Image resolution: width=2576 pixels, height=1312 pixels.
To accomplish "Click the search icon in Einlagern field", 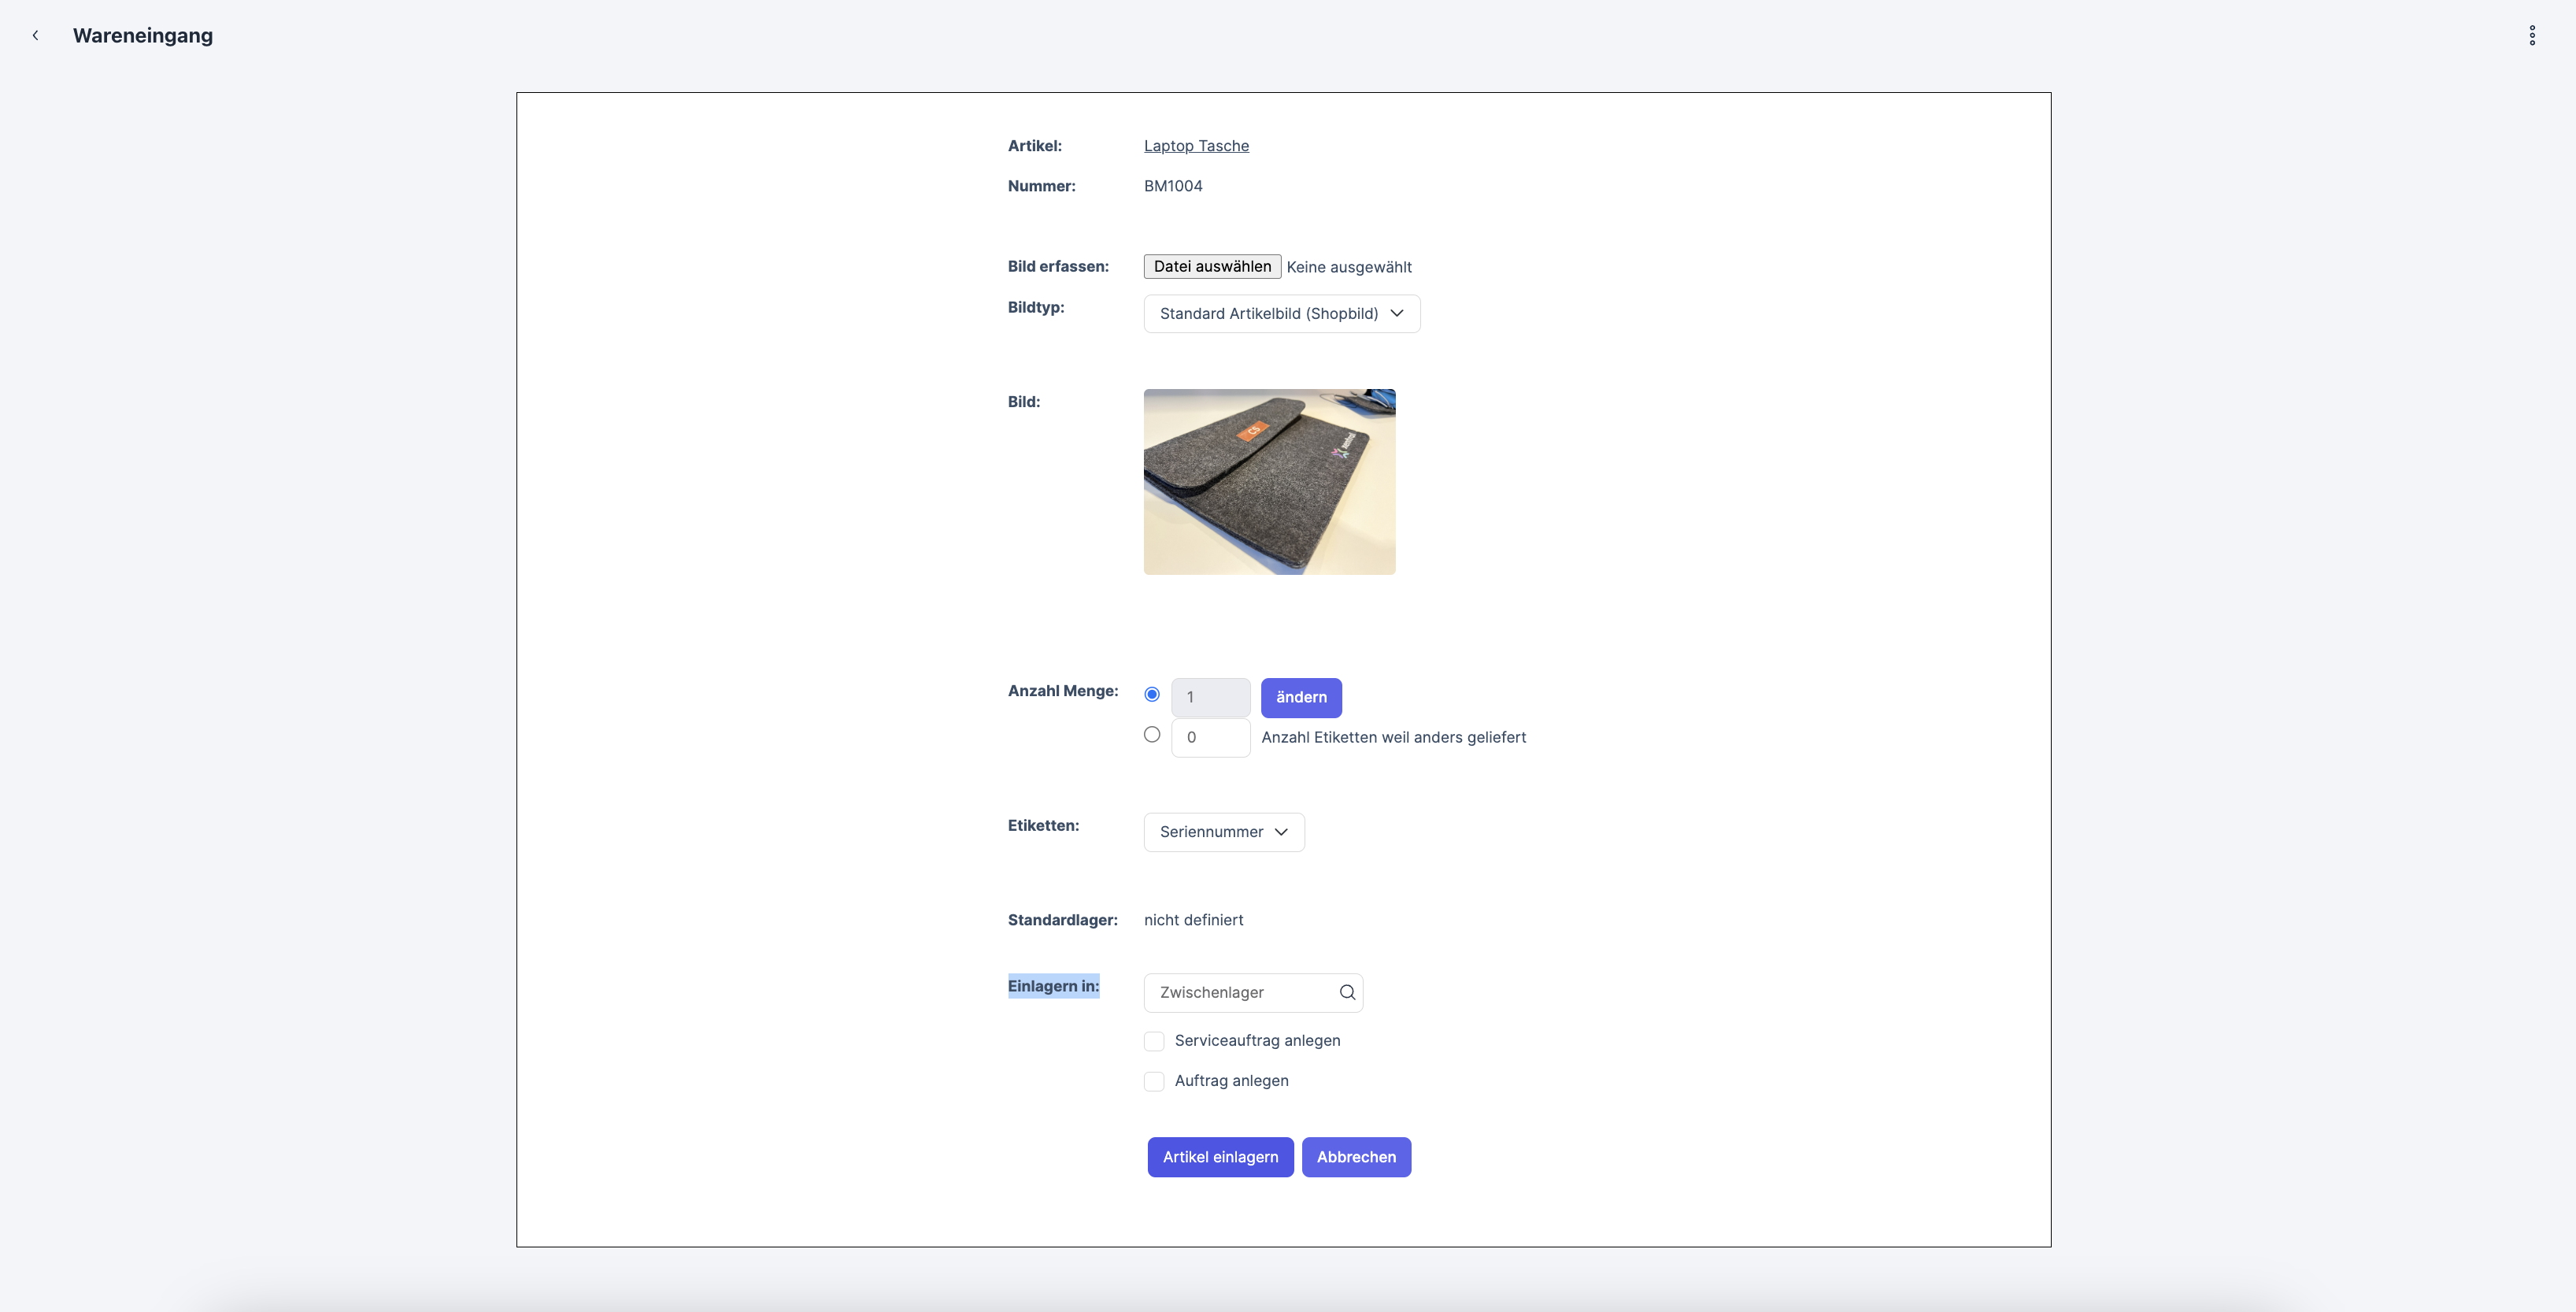I will coord(1347,992).
